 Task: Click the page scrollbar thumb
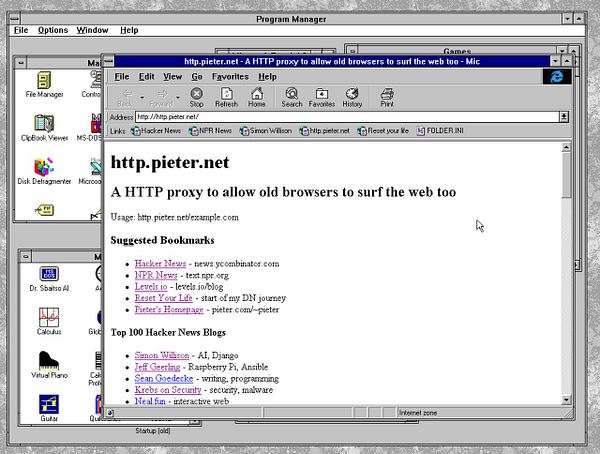566,175
